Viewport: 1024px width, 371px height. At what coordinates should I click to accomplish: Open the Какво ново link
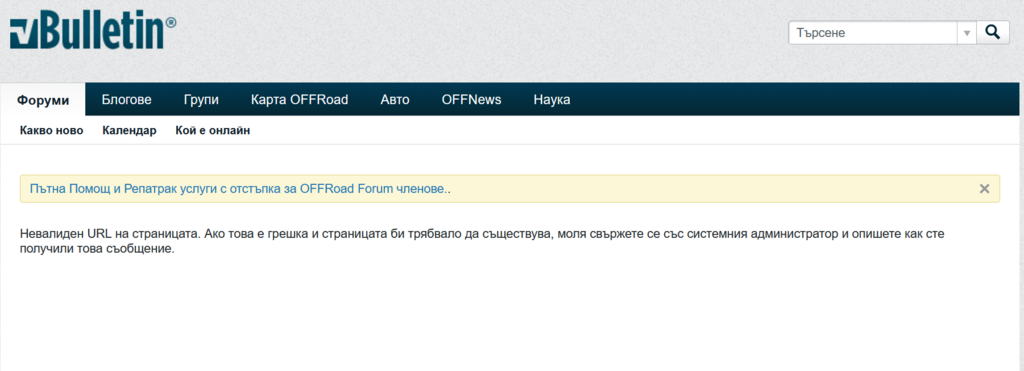(x=52, y=131)
